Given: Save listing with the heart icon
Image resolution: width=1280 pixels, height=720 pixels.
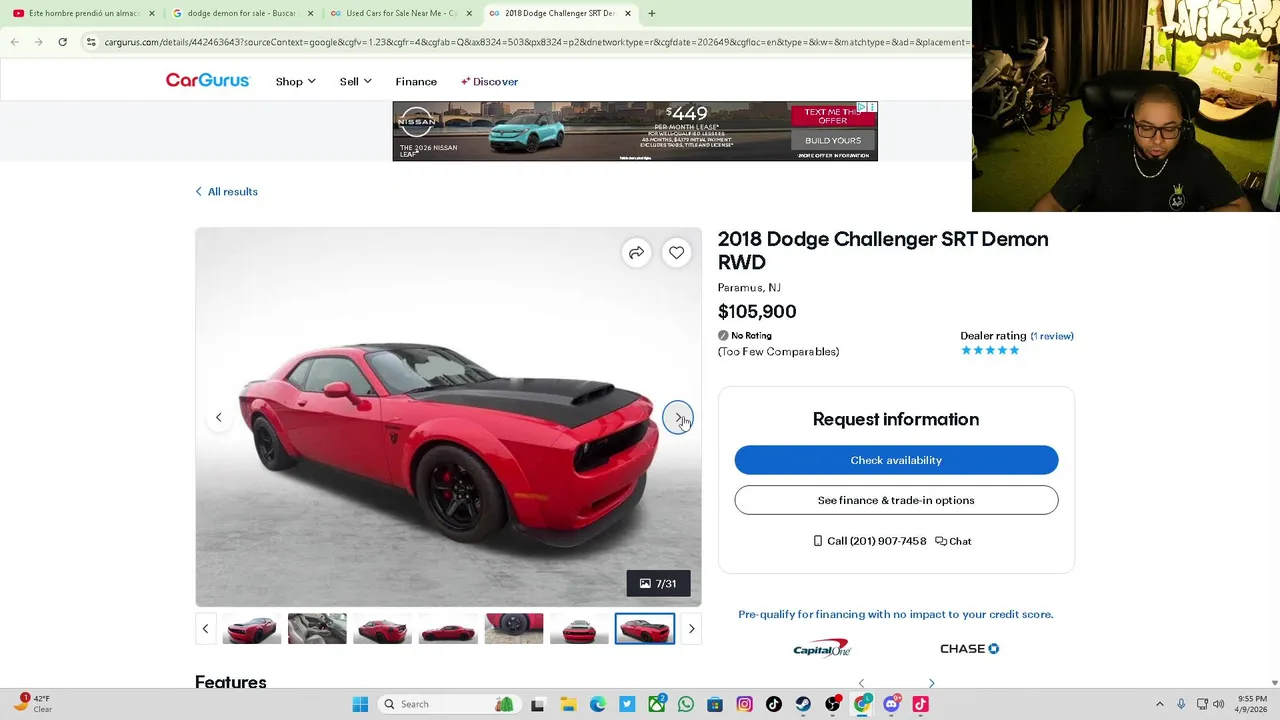Looking at the screenshot, I should tap(677, 253).
